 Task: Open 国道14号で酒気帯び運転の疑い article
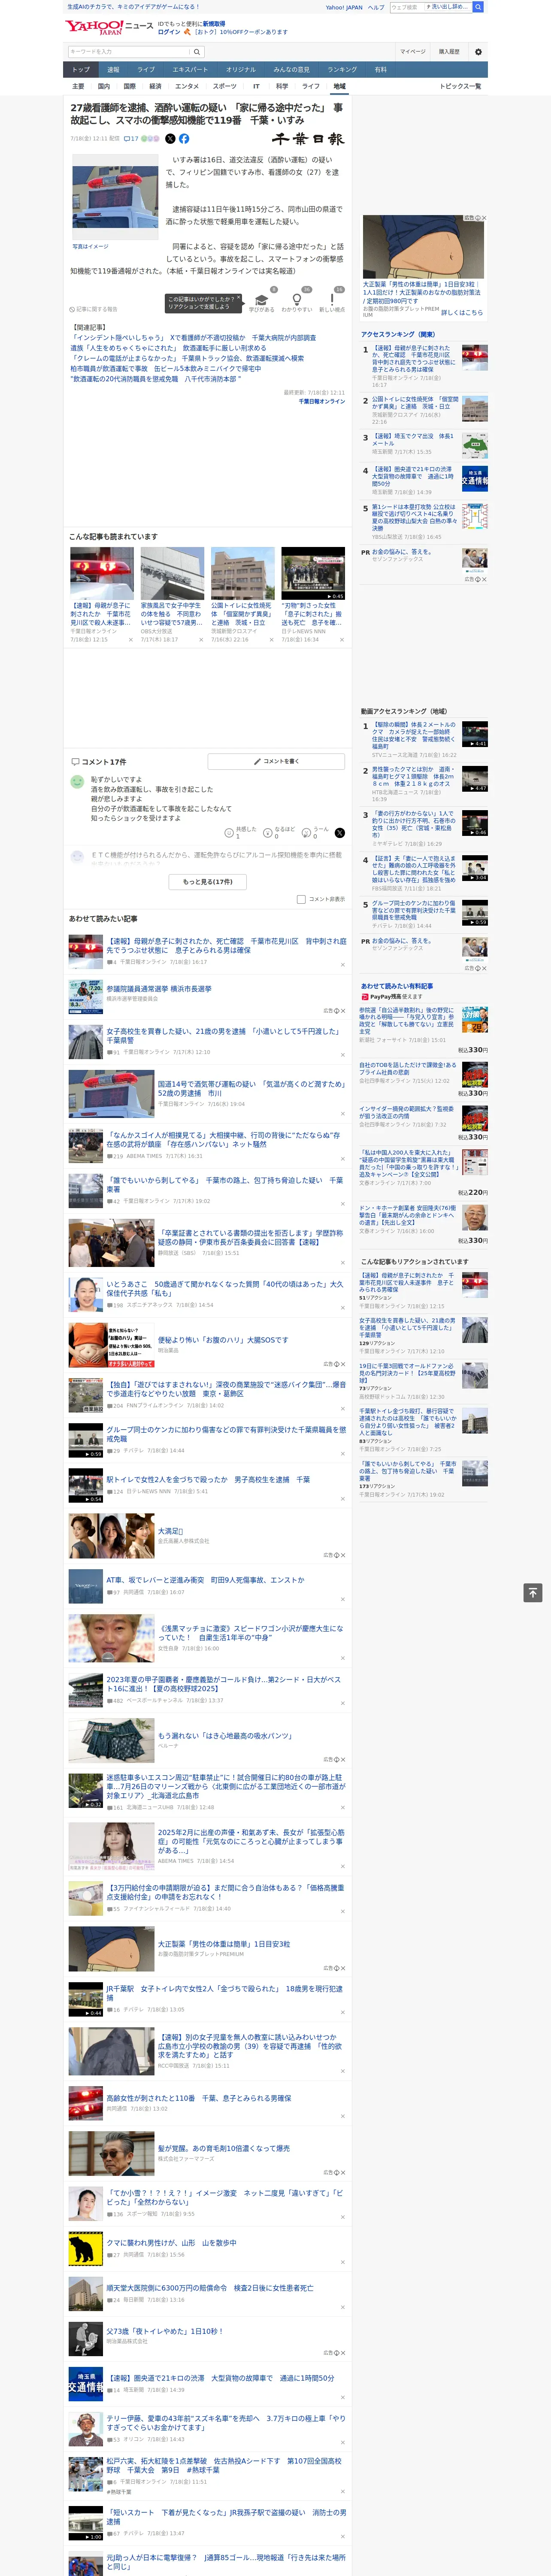(251, 1088)
